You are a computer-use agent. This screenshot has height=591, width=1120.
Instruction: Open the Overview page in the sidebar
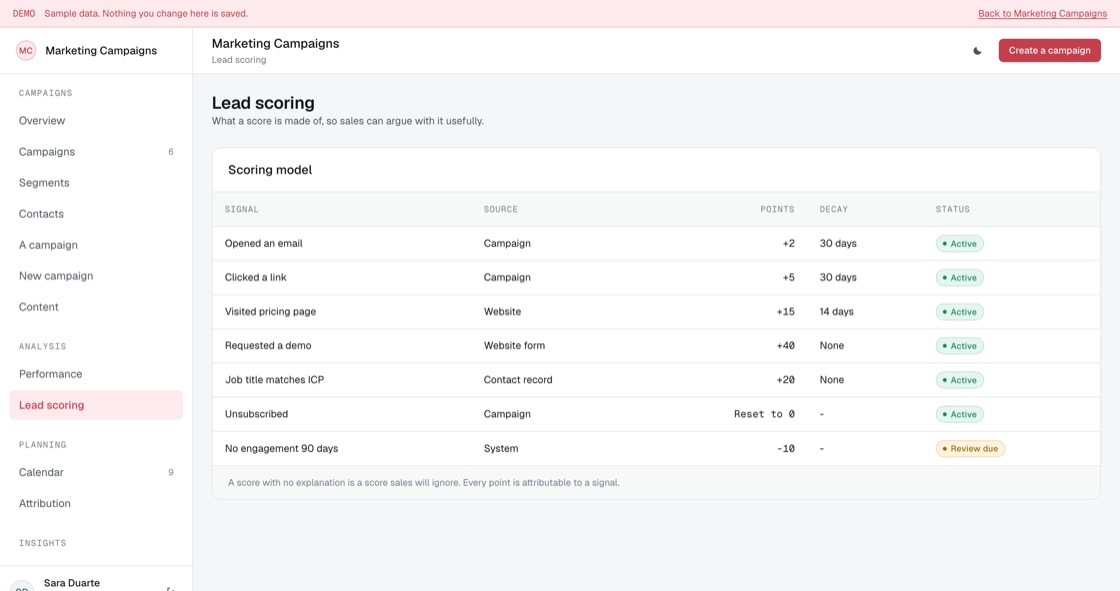pos(96,121)
